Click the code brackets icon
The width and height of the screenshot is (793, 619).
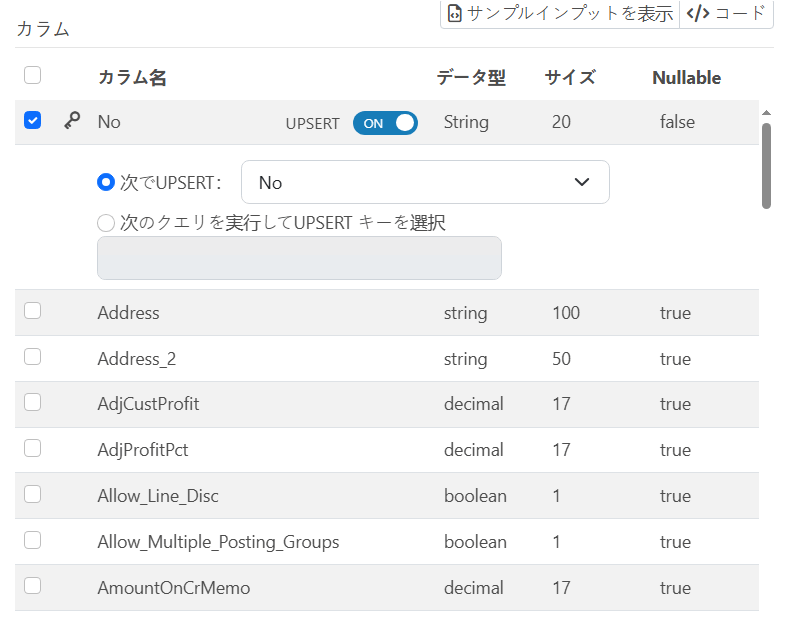pyautogui.click(x=698, y=13)
